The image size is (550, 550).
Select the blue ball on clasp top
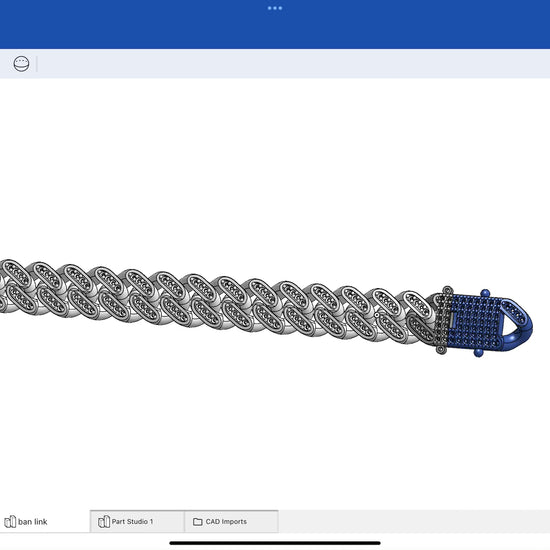click(485, 293)
